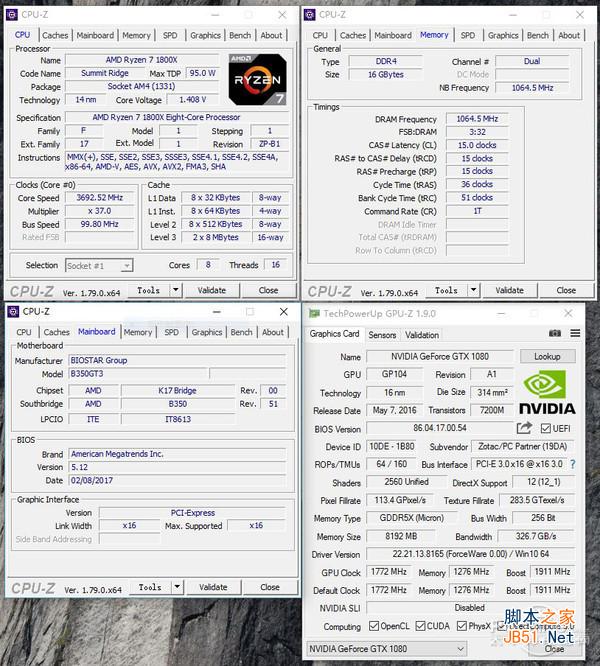Click the Code Name value Summit Ridge
The width and height of the screenshot is (600, 666).
[x=105, y=73]
